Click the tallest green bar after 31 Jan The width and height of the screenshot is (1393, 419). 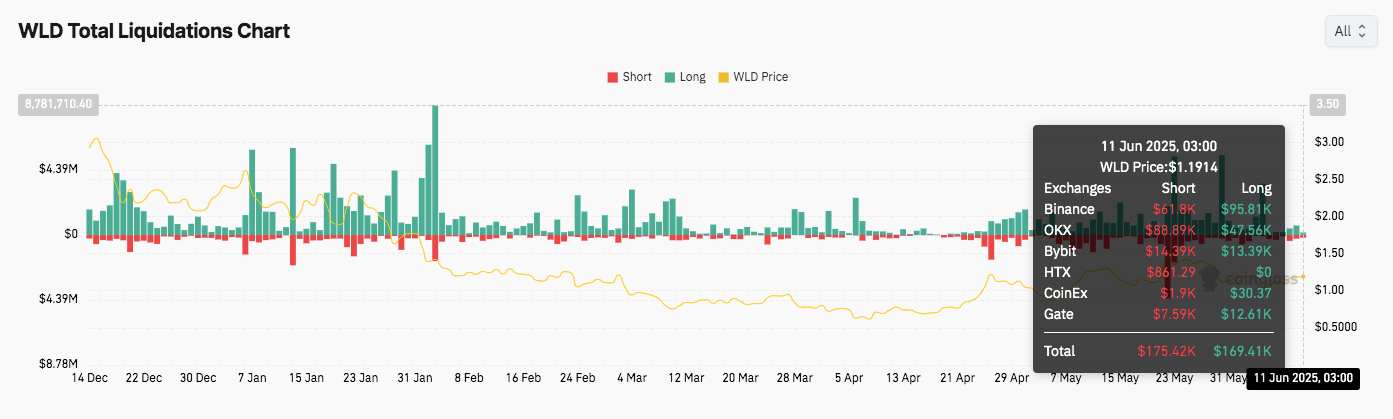coord(435,170)
